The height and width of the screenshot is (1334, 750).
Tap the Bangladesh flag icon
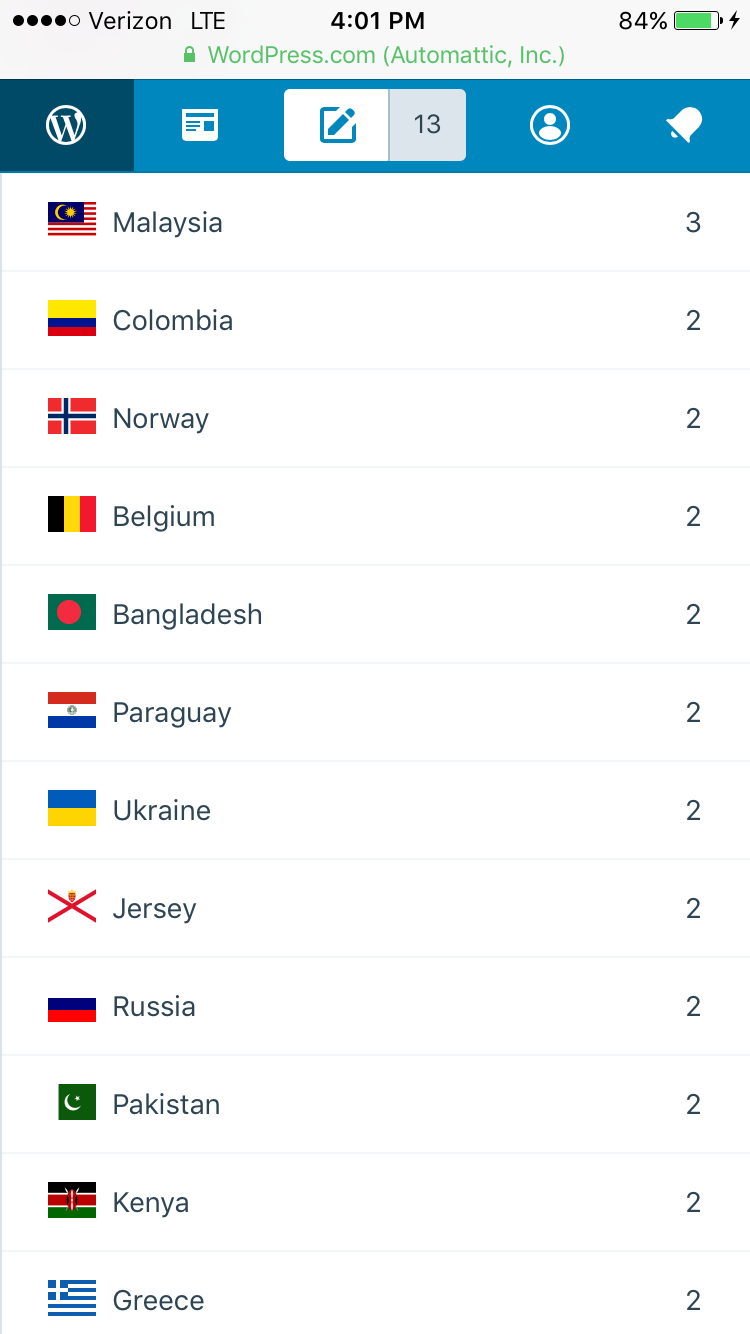pos(72,614)
